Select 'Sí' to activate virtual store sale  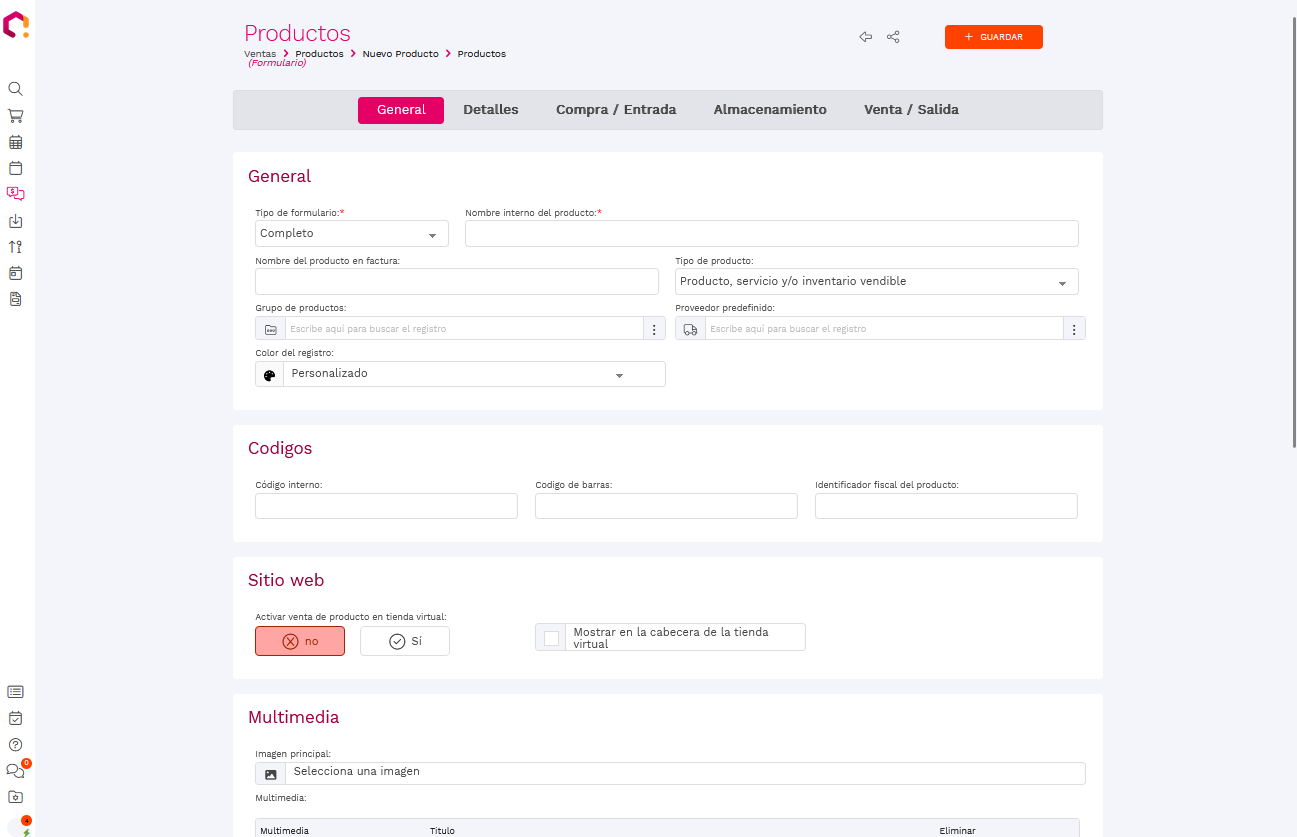click(405, 641)
